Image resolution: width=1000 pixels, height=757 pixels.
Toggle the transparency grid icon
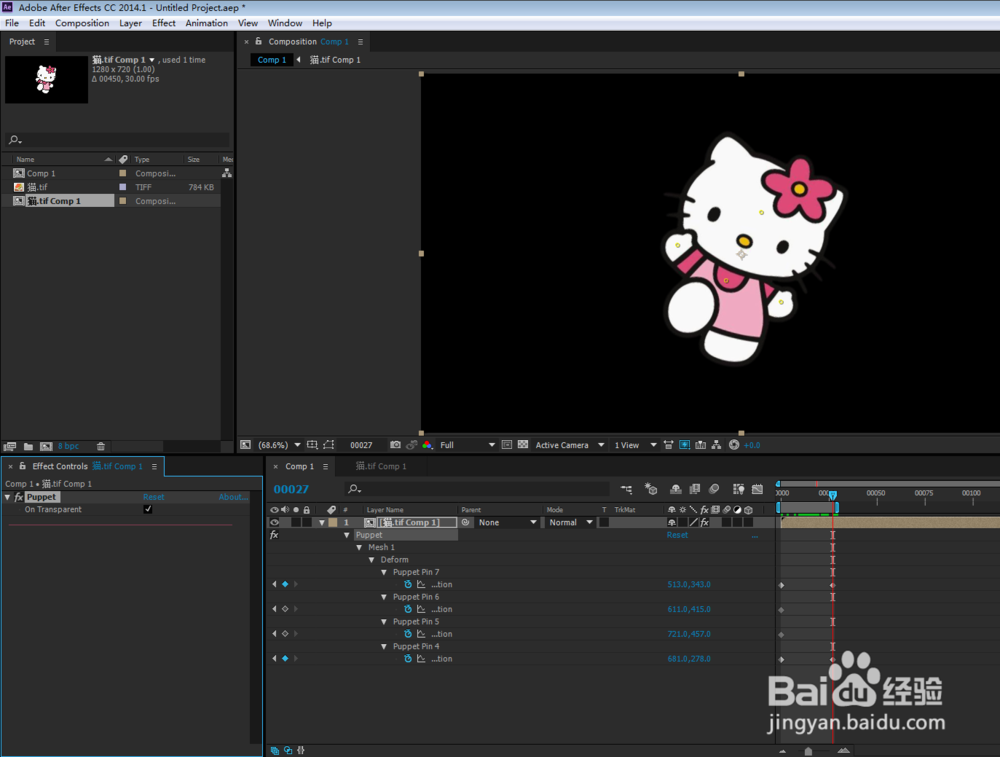pos(523,445)
